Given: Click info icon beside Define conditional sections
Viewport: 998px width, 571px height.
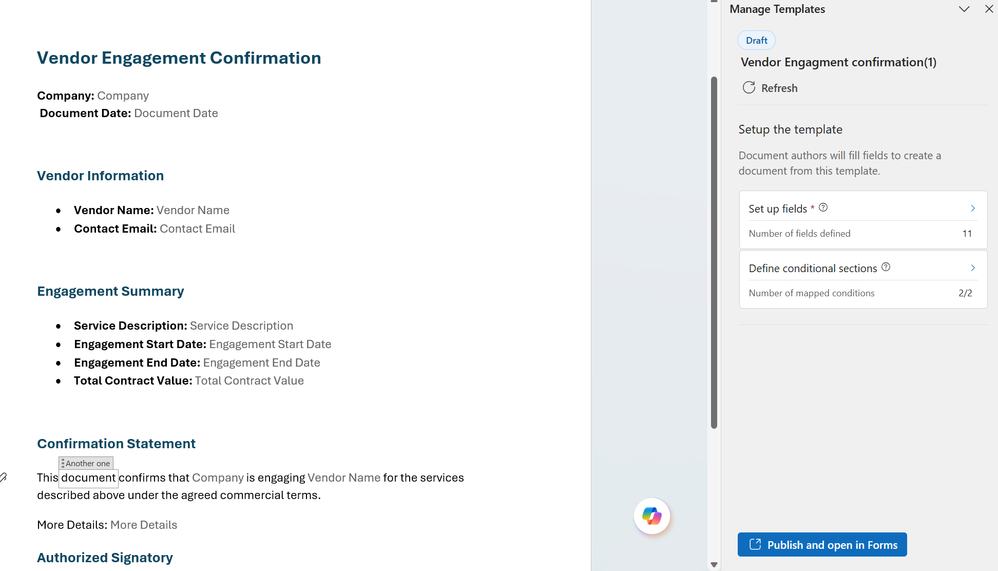Looking at the screenshot, I should coord(886,267).
